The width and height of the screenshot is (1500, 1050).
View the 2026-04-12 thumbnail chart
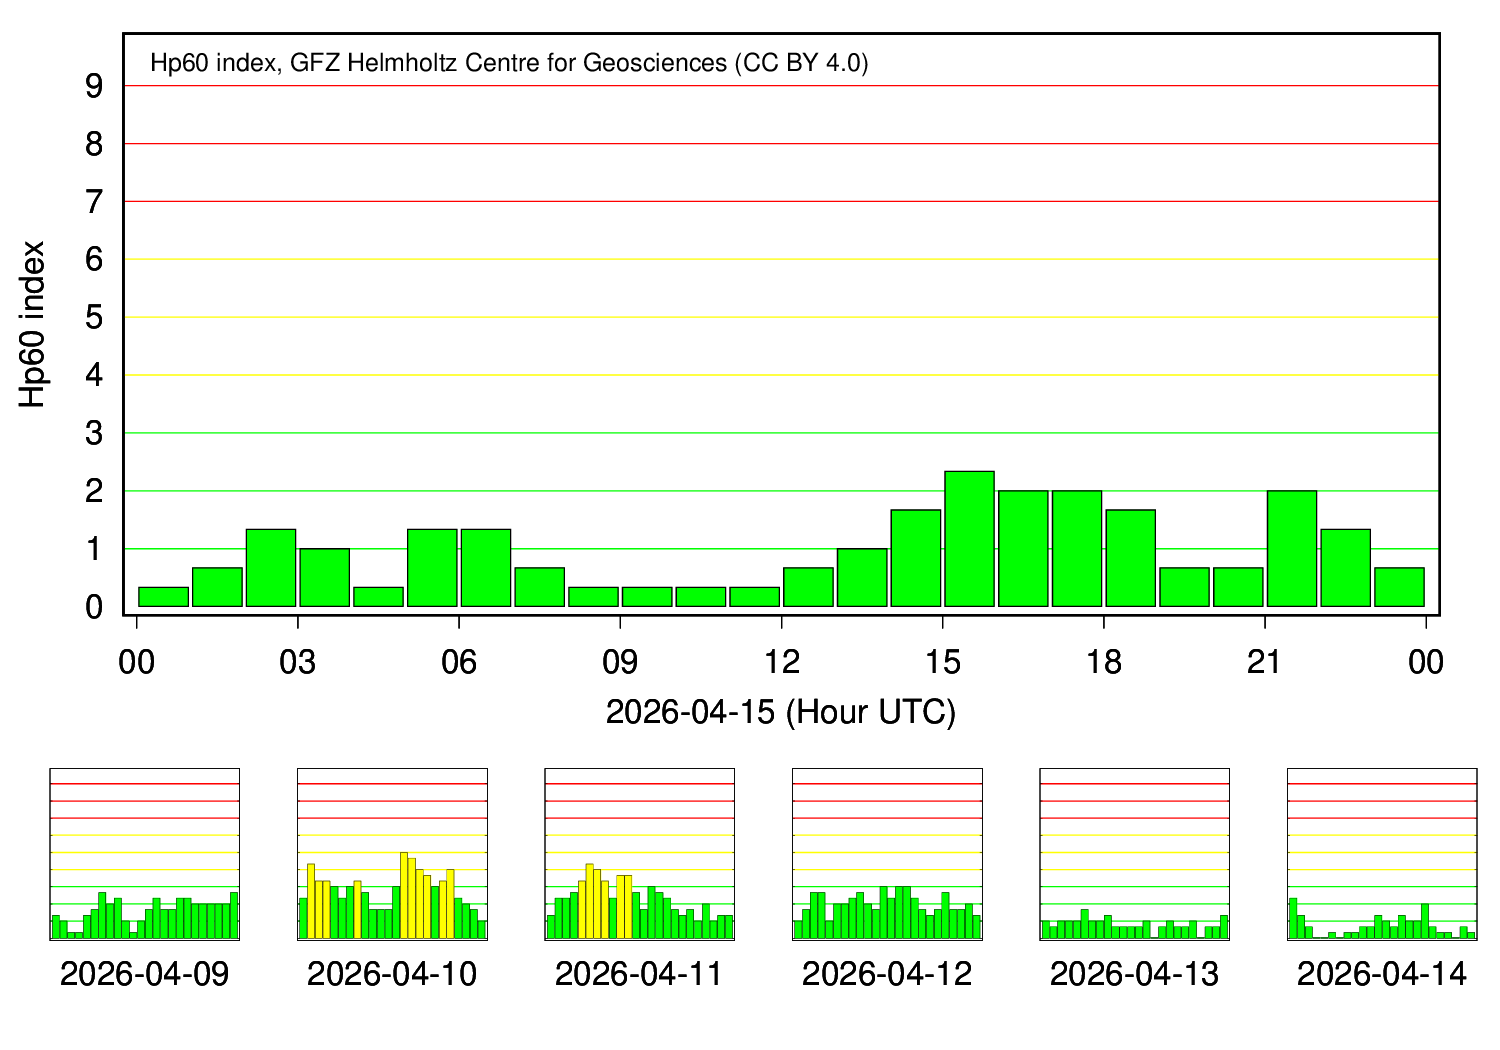tap(887, 854)
